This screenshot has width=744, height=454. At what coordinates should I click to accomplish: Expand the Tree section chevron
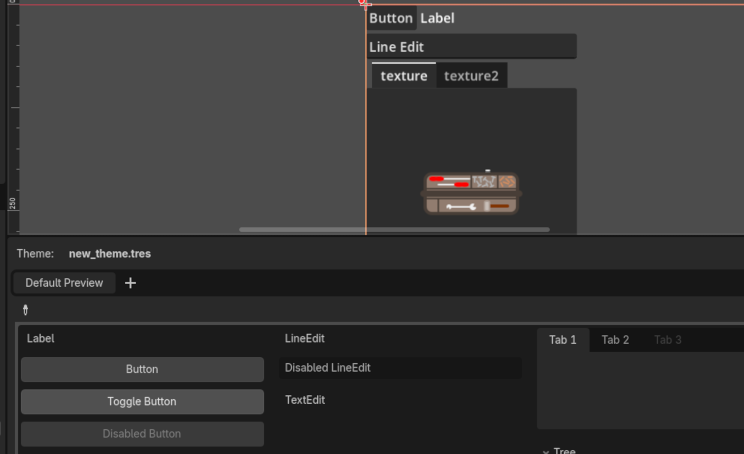click(546, 451)
